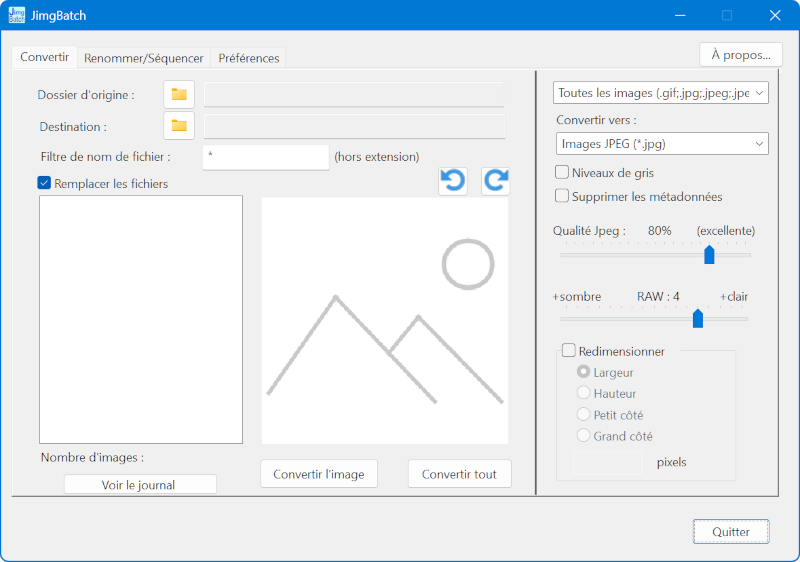This screenshot has height=562, width=800.
Task: Expand the Toutes les images filter dropdown
Action: pyautogui.click(x=660, y=93)
